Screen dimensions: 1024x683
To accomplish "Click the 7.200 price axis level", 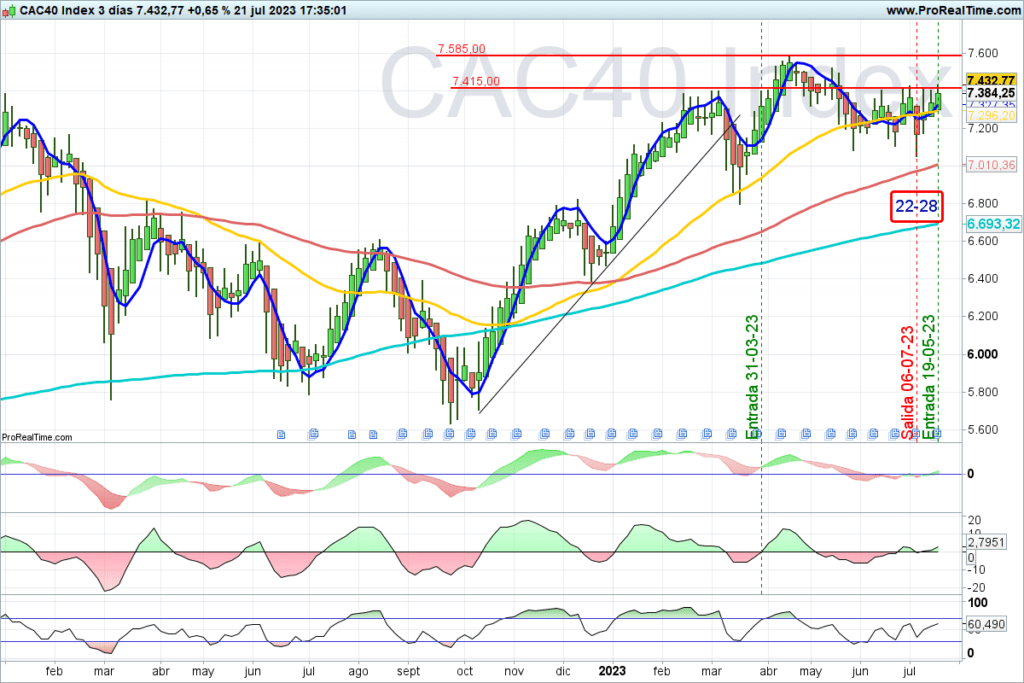I will (x=983, y=128).
